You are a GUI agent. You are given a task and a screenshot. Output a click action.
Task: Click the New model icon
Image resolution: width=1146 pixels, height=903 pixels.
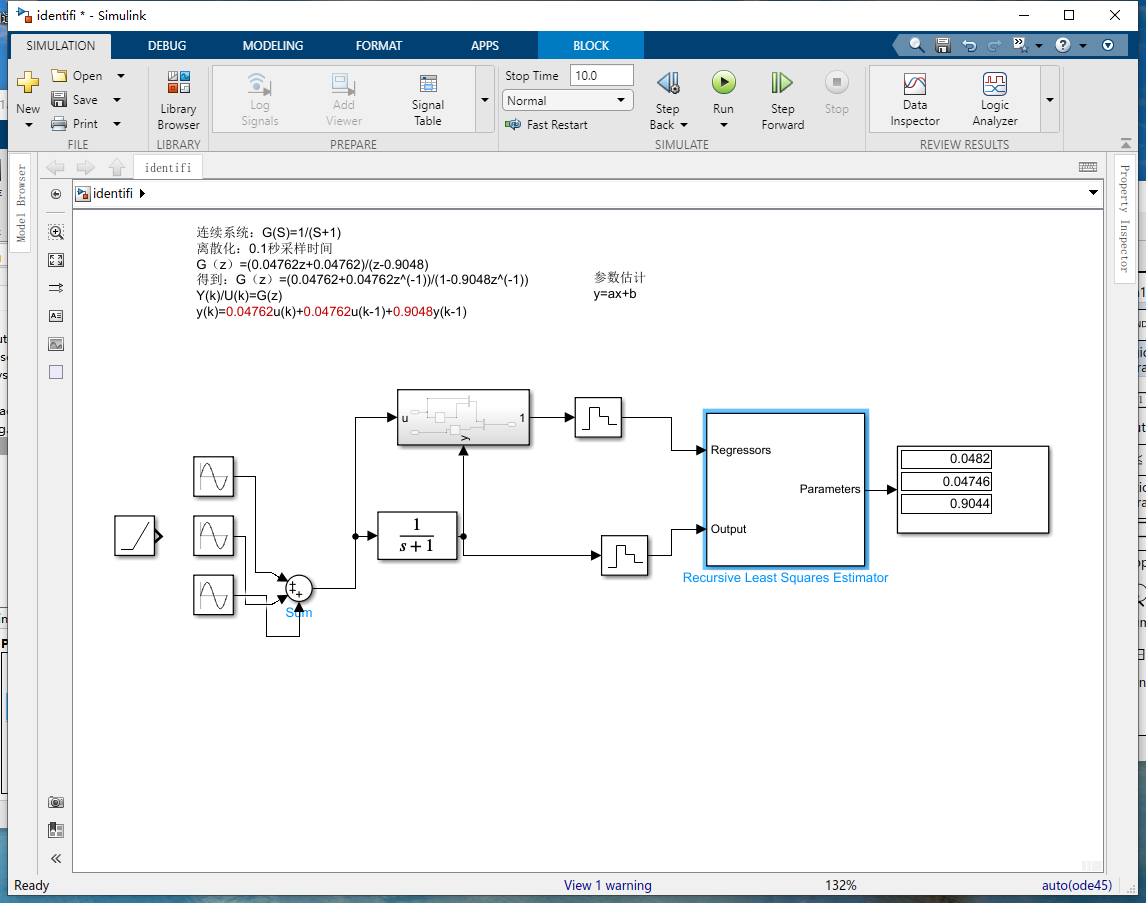(28, 82)
